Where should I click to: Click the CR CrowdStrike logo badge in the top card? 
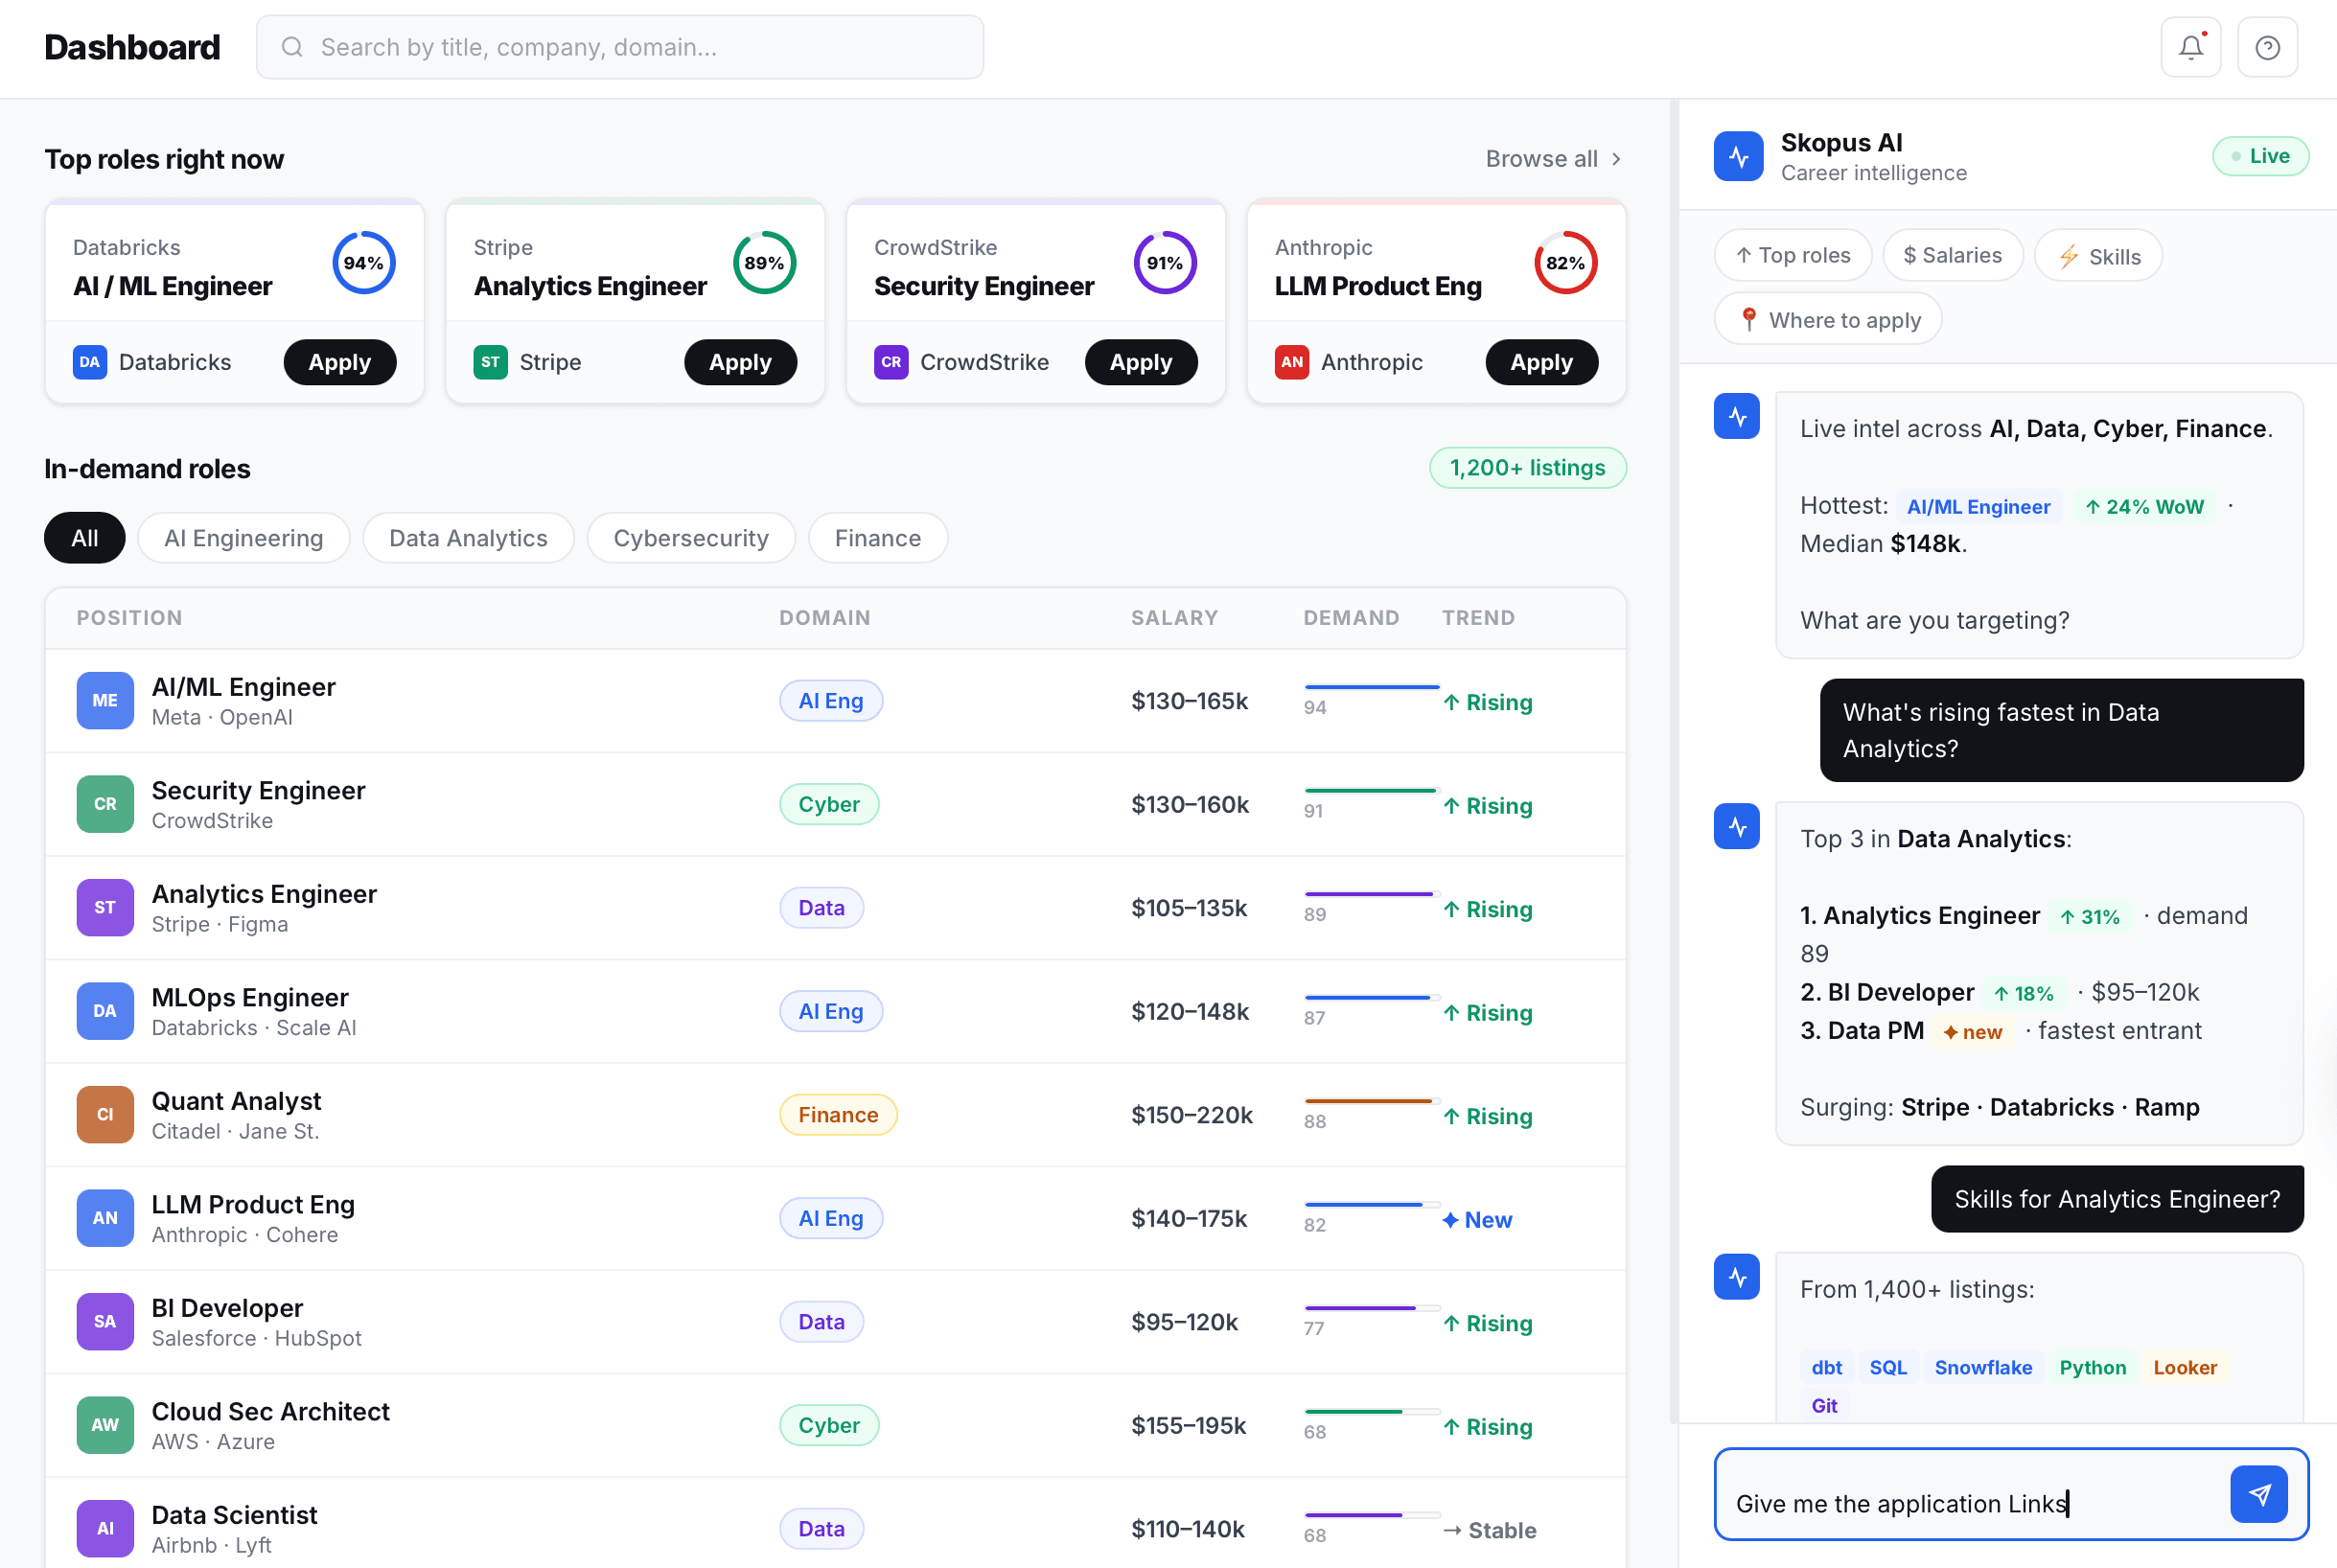click(x=891, y=362)
